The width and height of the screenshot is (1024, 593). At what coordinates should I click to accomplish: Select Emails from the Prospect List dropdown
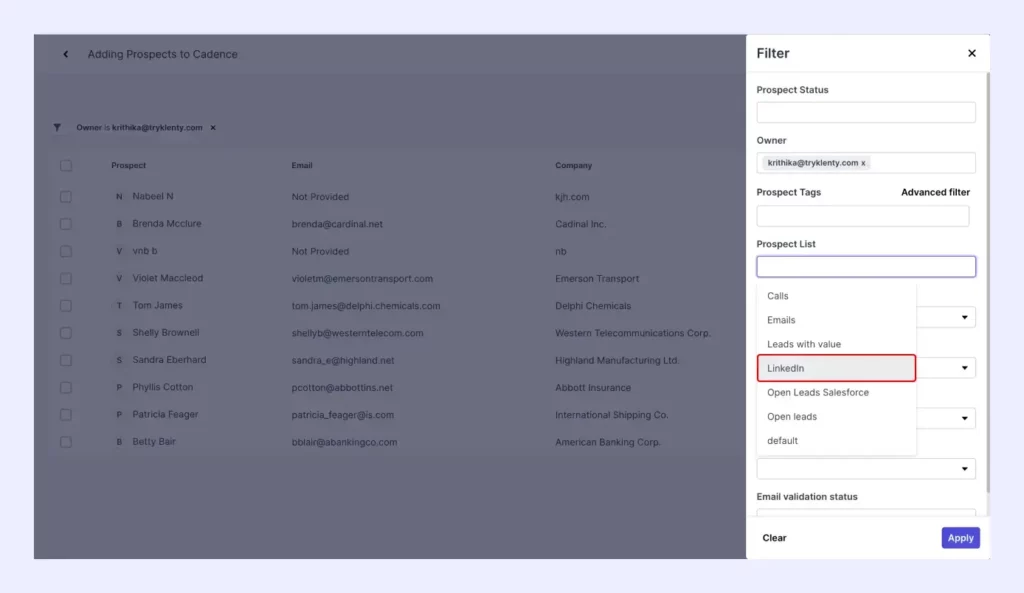836,320
